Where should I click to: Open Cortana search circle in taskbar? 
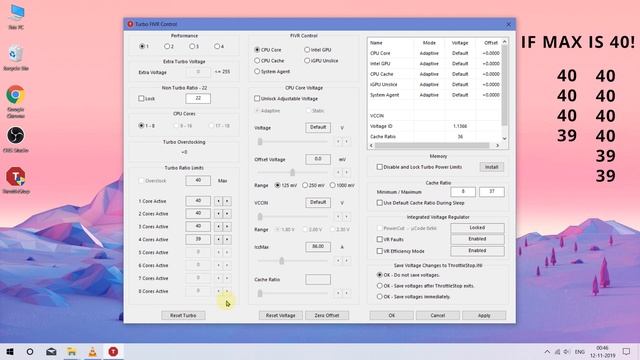pyautogui.click(x=30, y=351)
